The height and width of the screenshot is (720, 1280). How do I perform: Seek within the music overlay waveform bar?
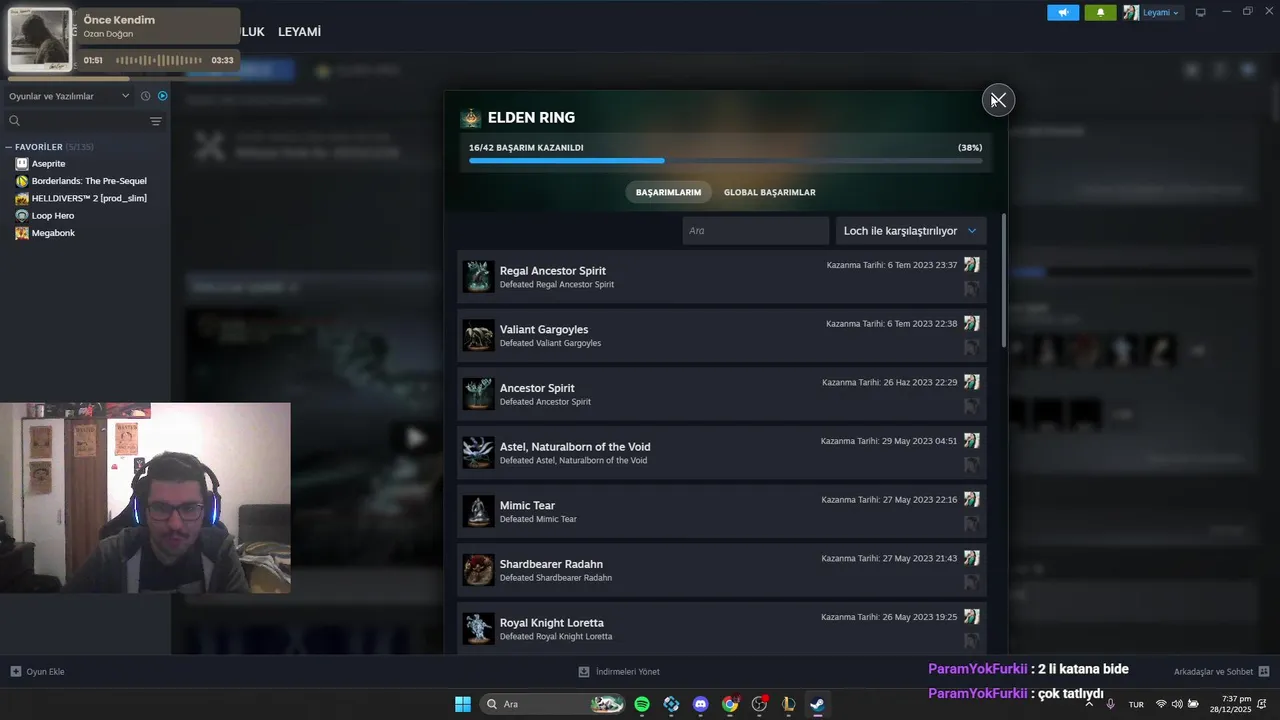tap(159, 61)
